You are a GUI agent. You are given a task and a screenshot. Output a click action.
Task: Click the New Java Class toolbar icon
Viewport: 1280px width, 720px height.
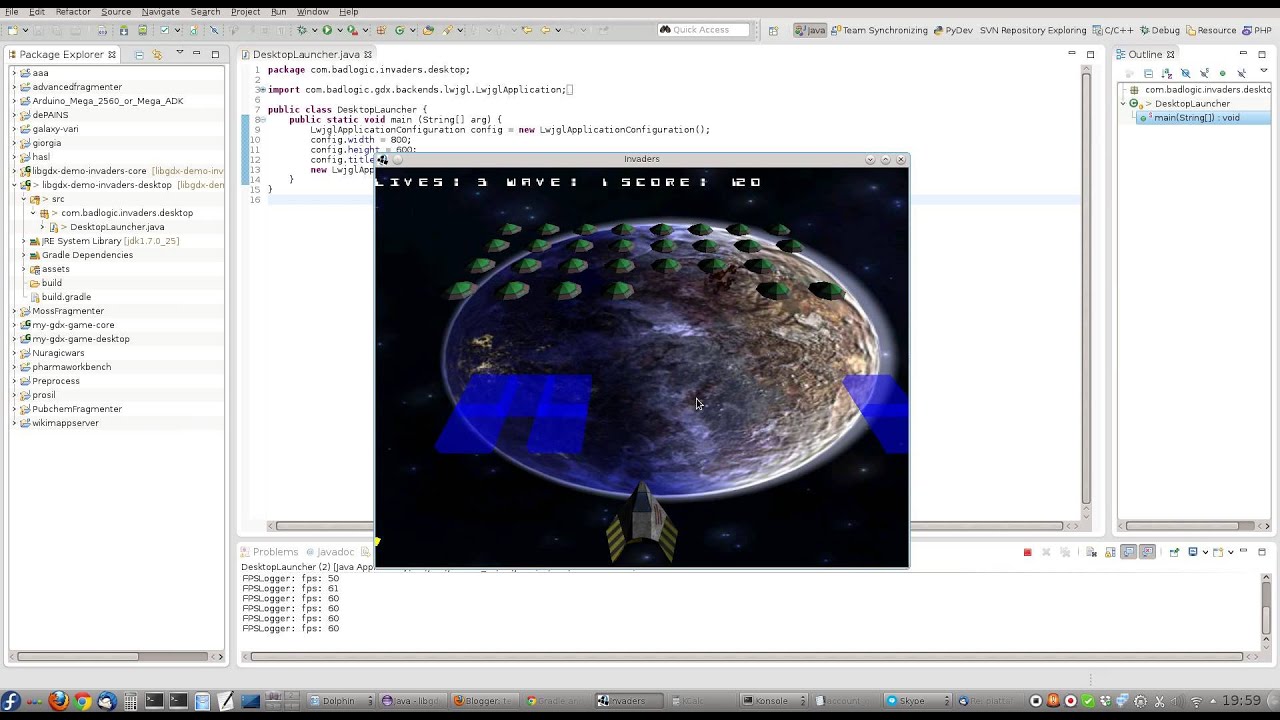pyautogui.click(x=399, y=30)
